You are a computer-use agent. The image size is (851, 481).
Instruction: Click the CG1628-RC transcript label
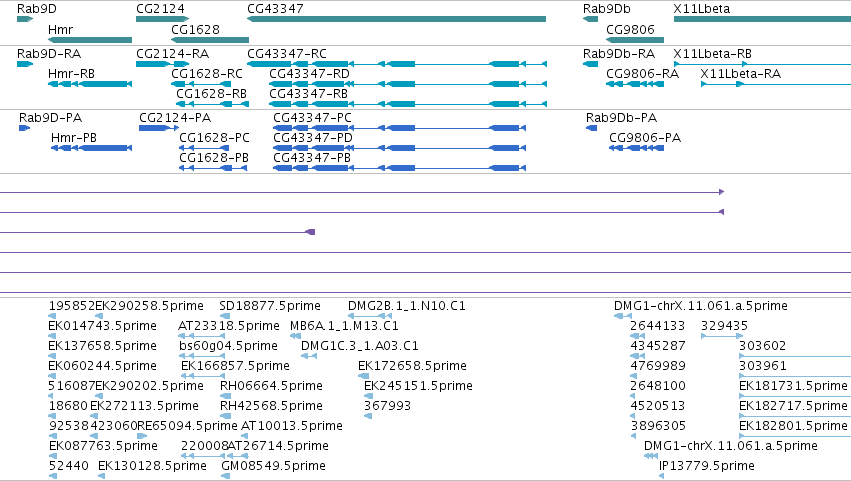(x=207, y=74)
